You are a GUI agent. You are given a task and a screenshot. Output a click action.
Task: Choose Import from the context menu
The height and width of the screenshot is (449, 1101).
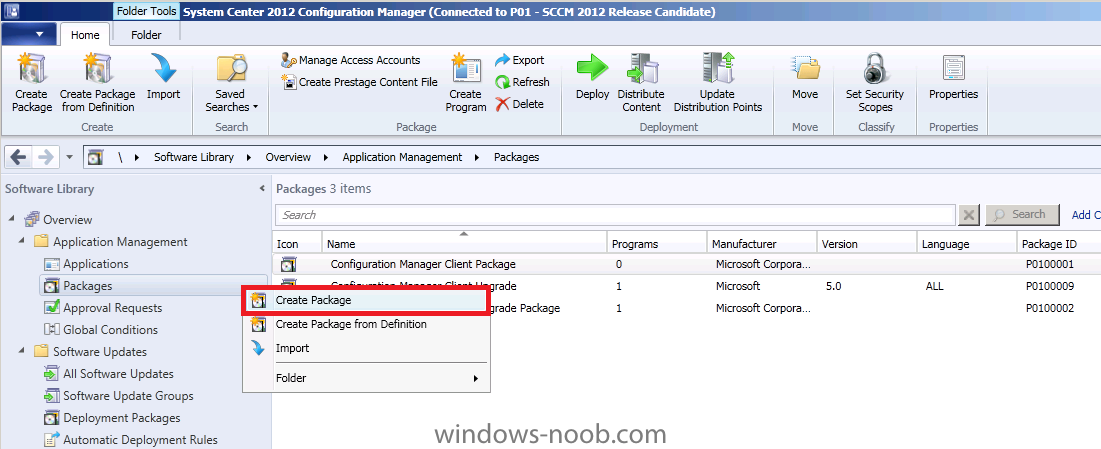tap(366, 348)
